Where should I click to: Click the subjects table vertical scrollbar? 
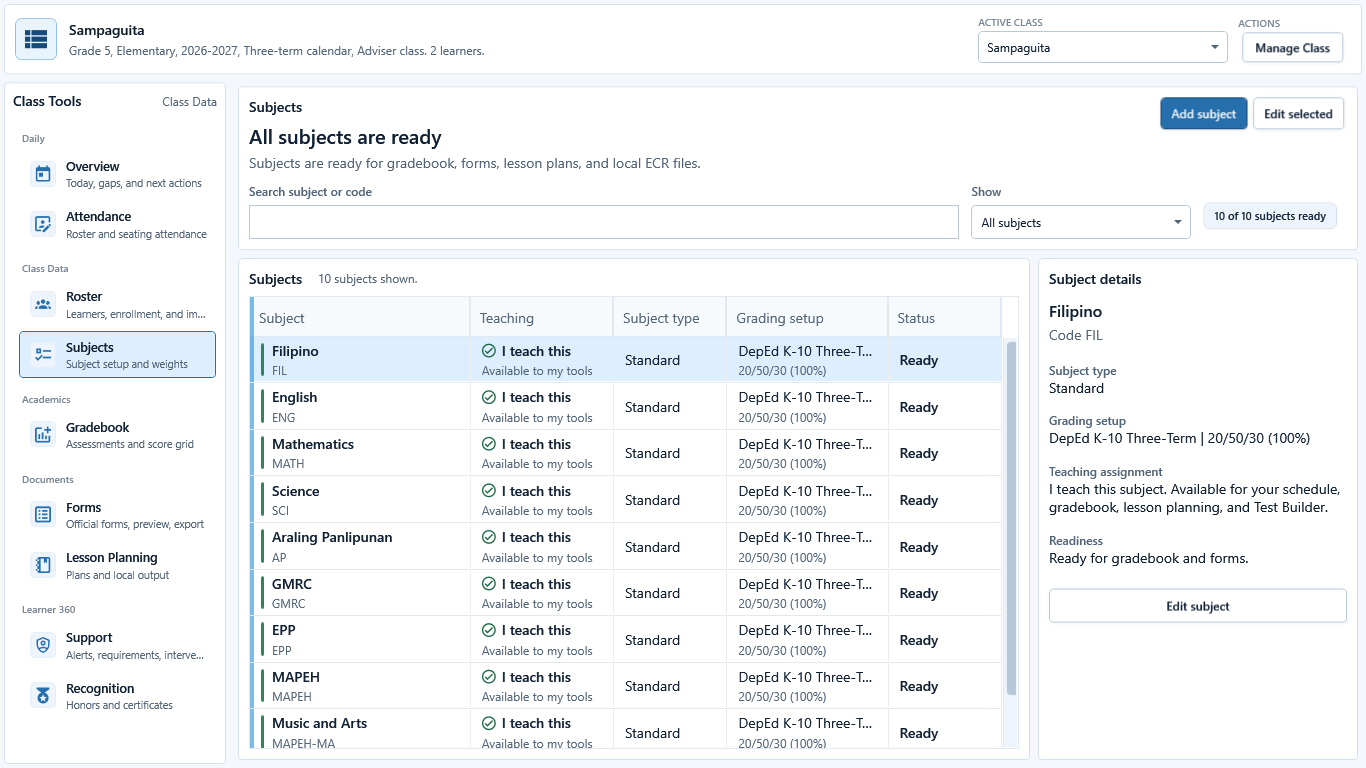[1011, 518]
